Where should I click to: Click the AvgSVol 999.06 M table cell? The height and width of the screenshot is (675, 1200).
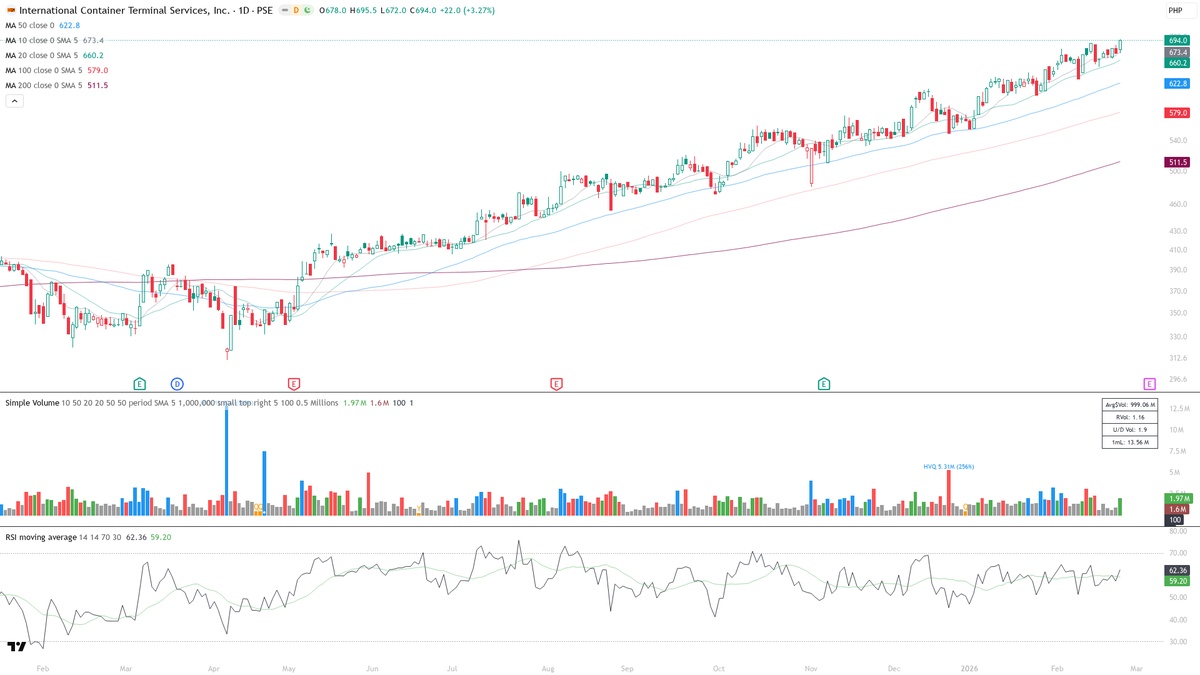pos(1130,404)
